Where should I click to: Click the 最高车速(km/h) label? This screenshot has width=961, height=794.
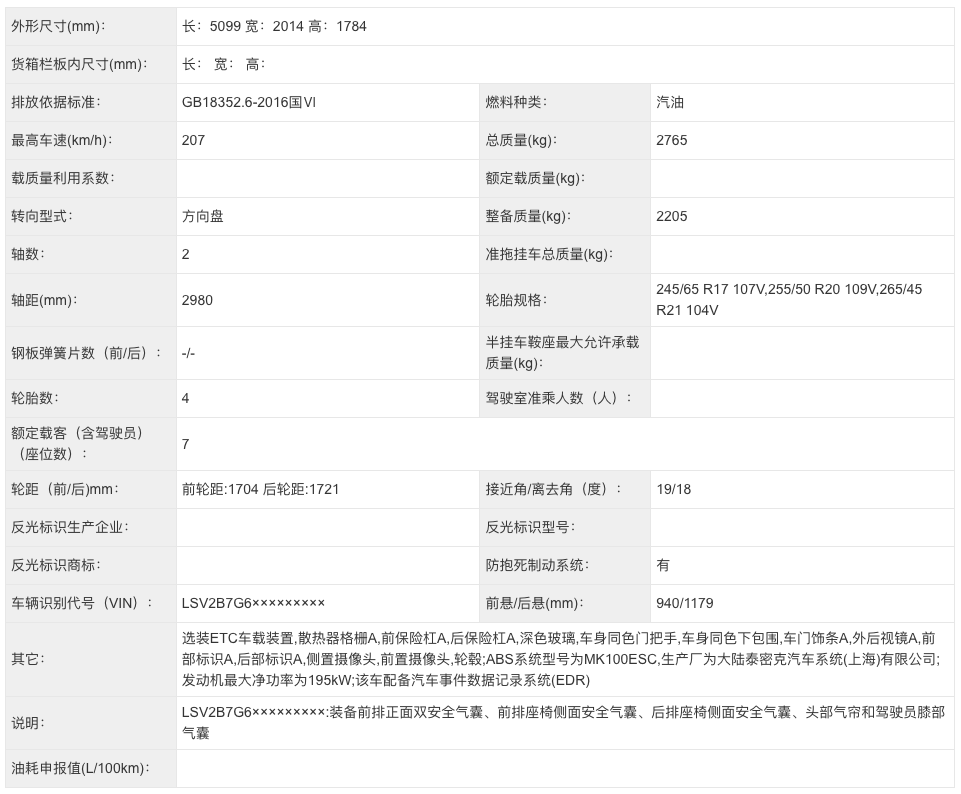point(61,140)
